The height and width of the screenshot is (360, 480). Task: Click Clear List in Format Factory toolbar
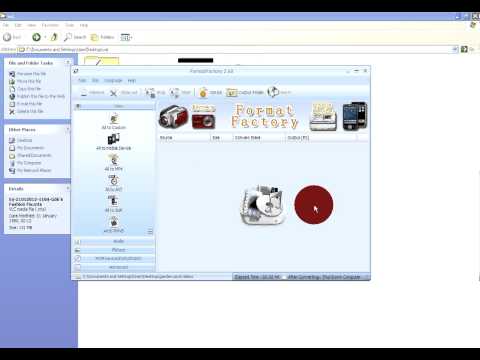(x=124, y=92)
